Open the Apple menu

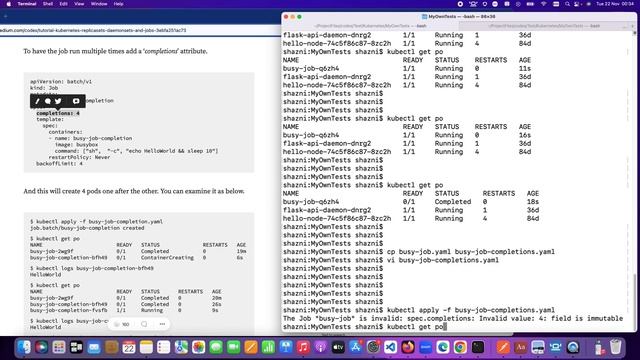(9, 4)
